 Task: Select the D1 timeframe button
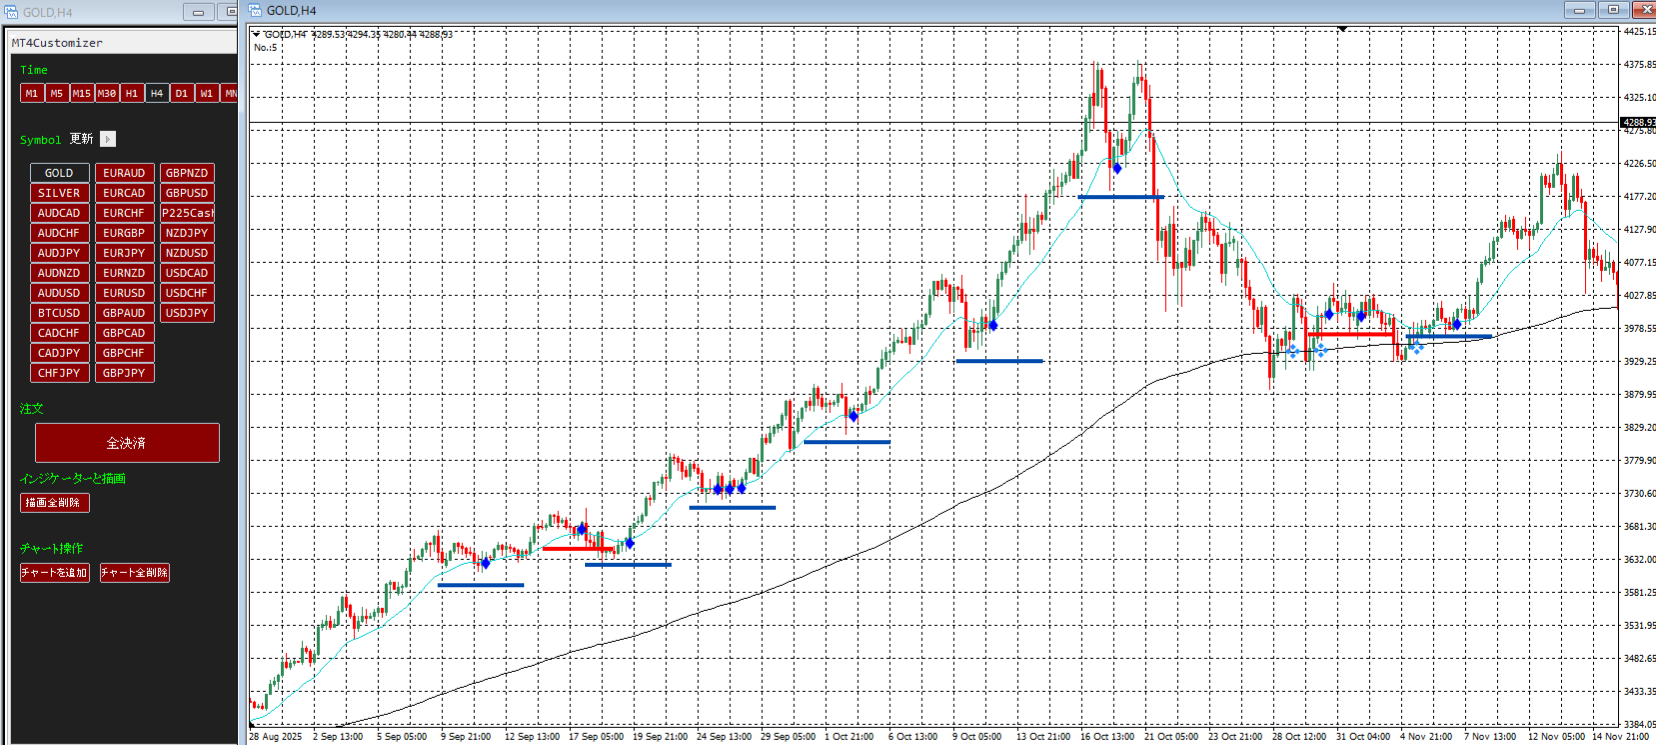coord(181,93)
